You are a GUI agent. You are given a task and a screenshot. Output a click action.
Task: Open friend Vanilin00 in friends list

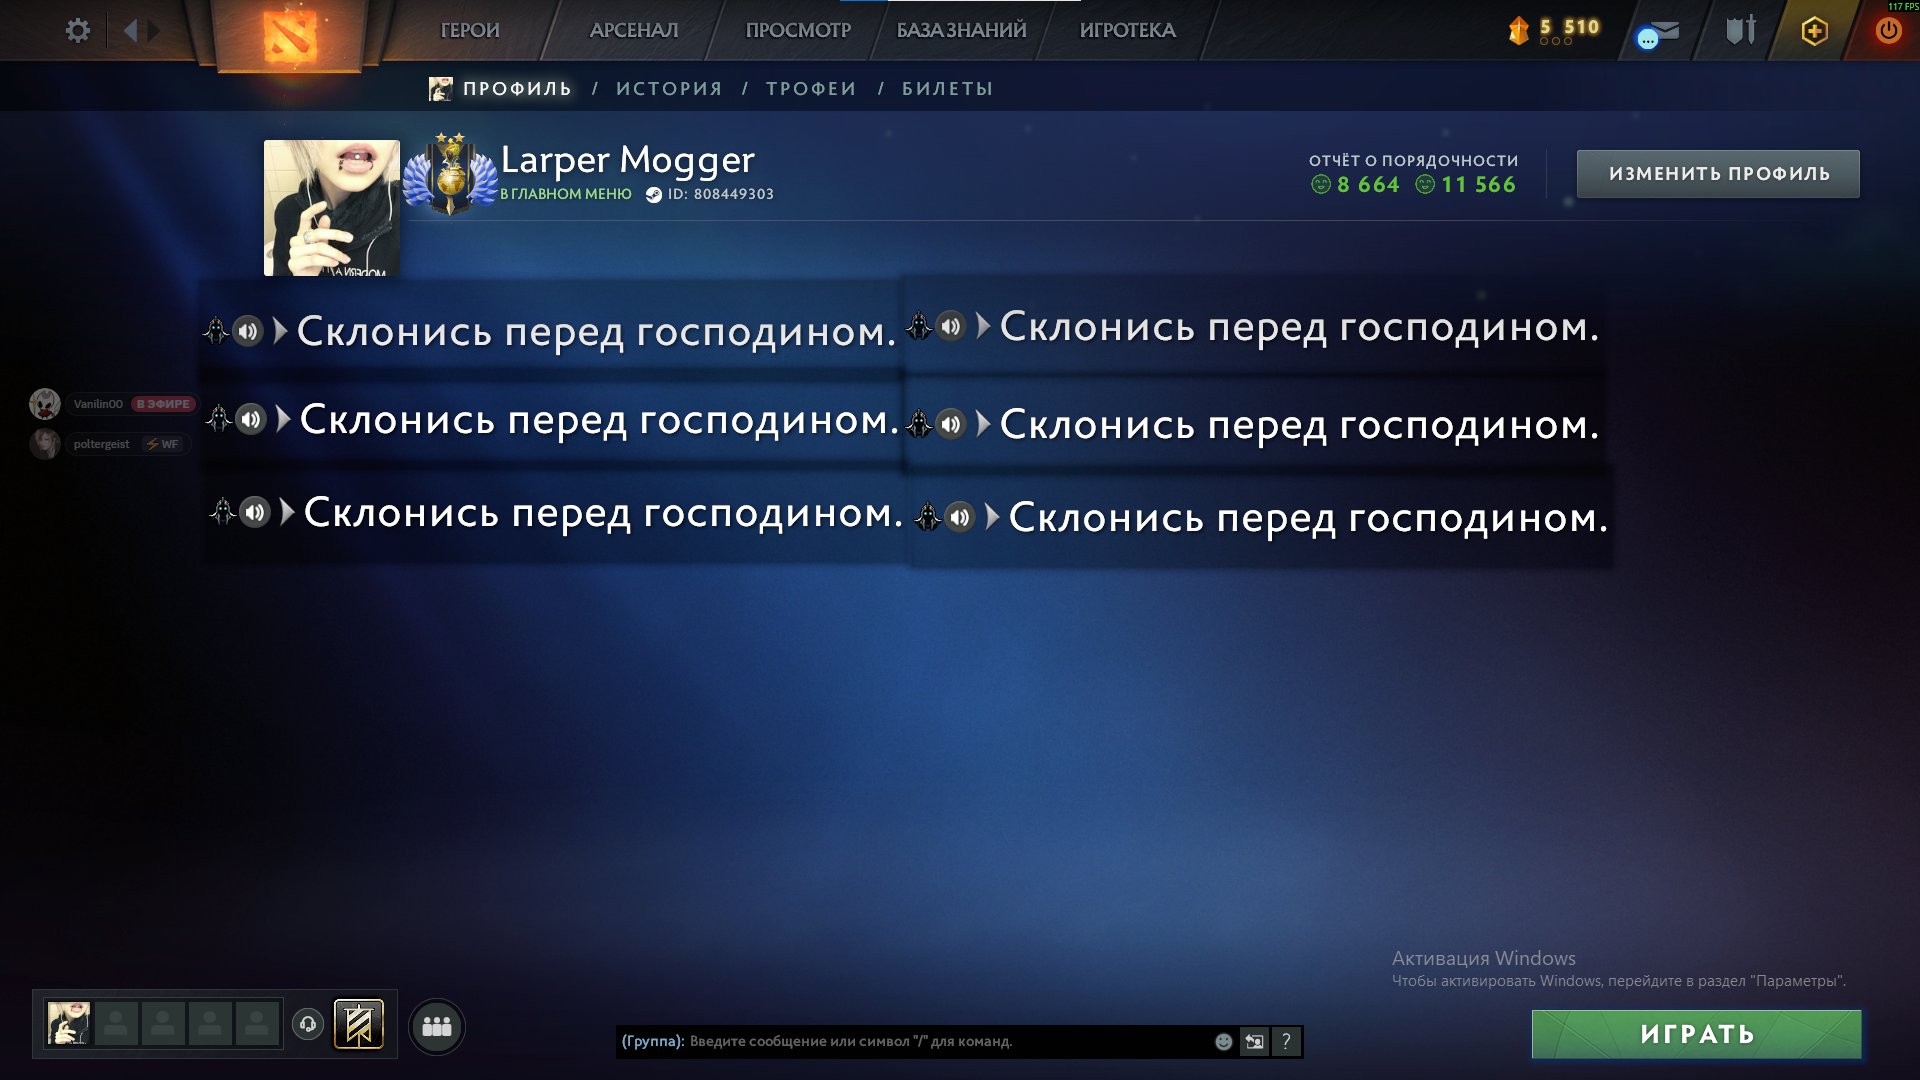98,404
